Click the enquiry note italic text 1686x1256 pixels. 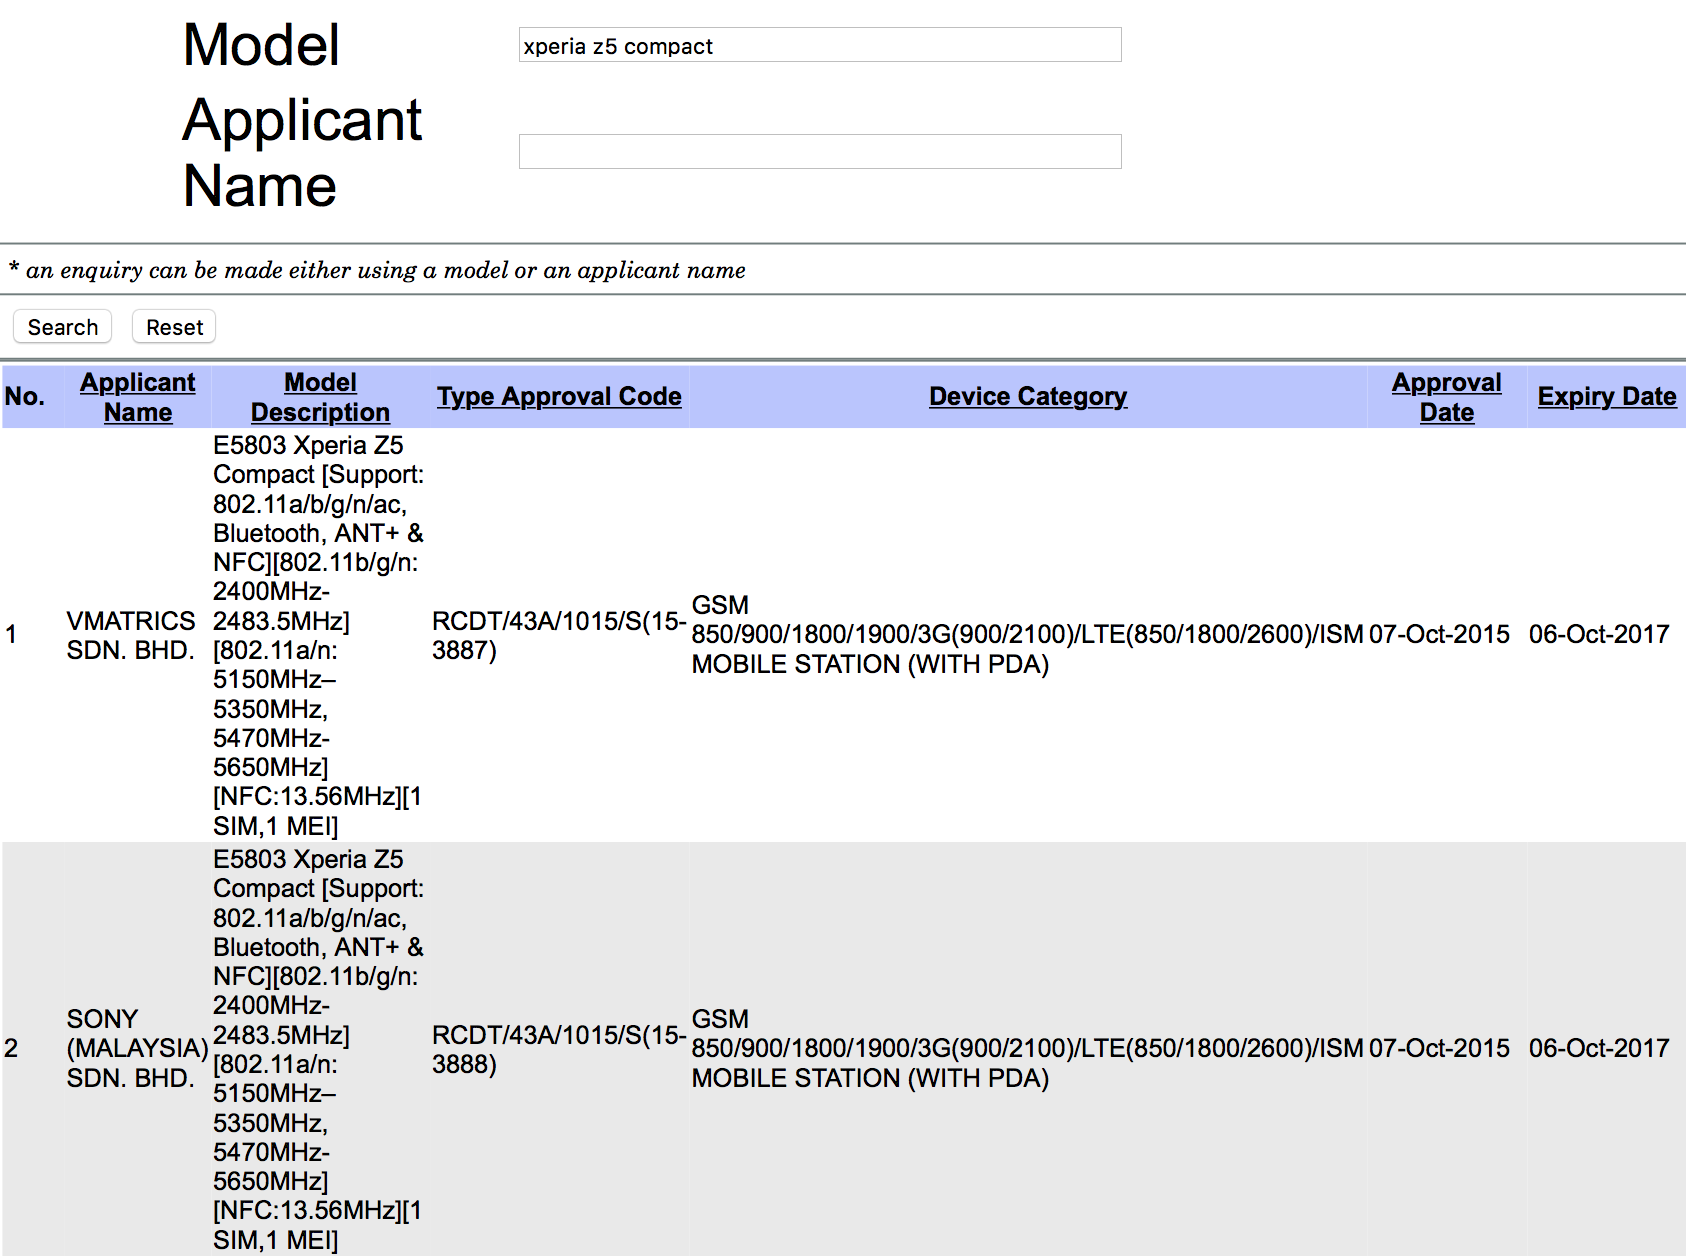point(377,270)
